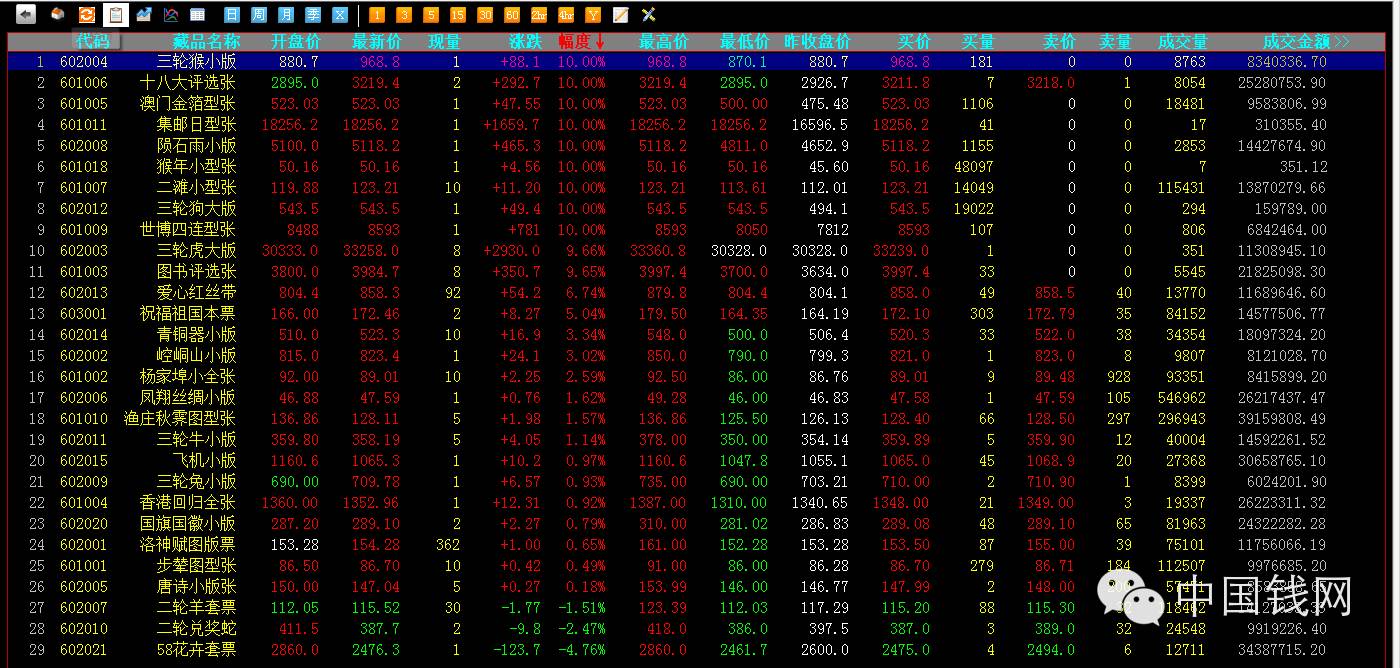Select the 15-minute period button
Screen dimensions: 1400x668
click(458, 15)
